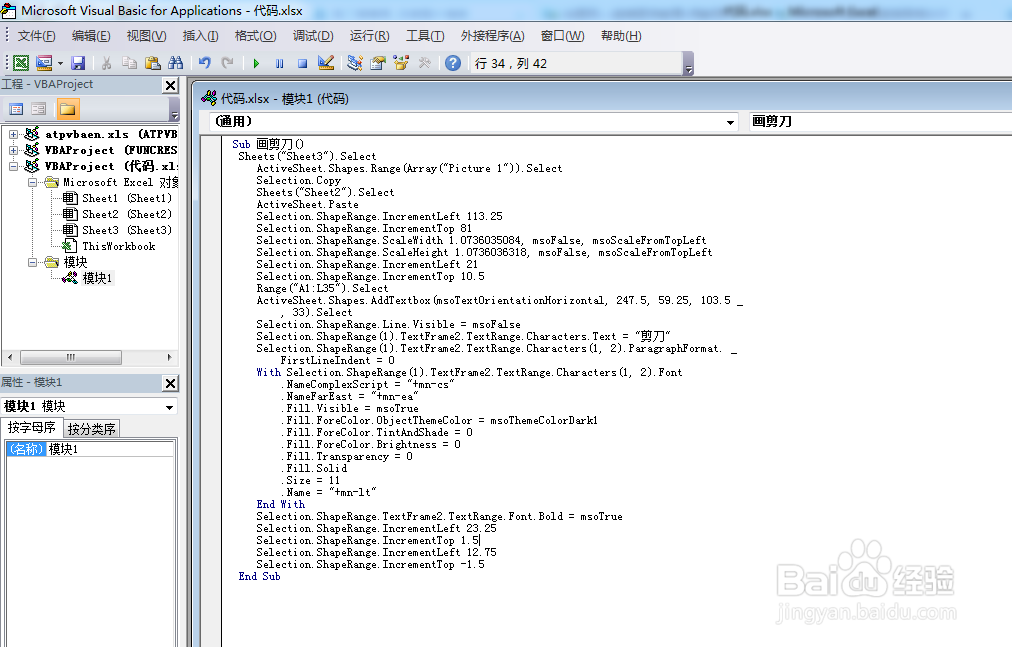Image resolution: width=1012 pixels, height=647 pixels.
Task: Open the 格式(O) menu
Action: pyautogui.click(x=256, y=36)
